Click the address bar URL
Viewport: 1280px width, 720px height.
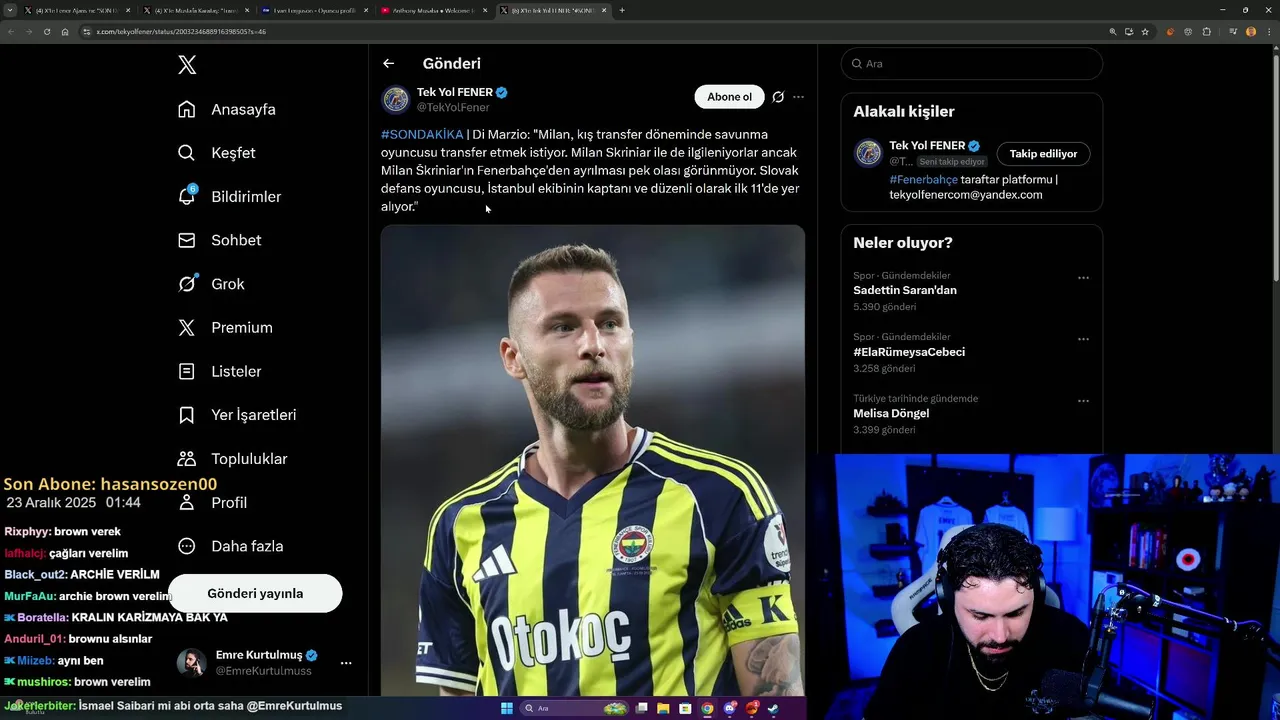pos(181,31)
